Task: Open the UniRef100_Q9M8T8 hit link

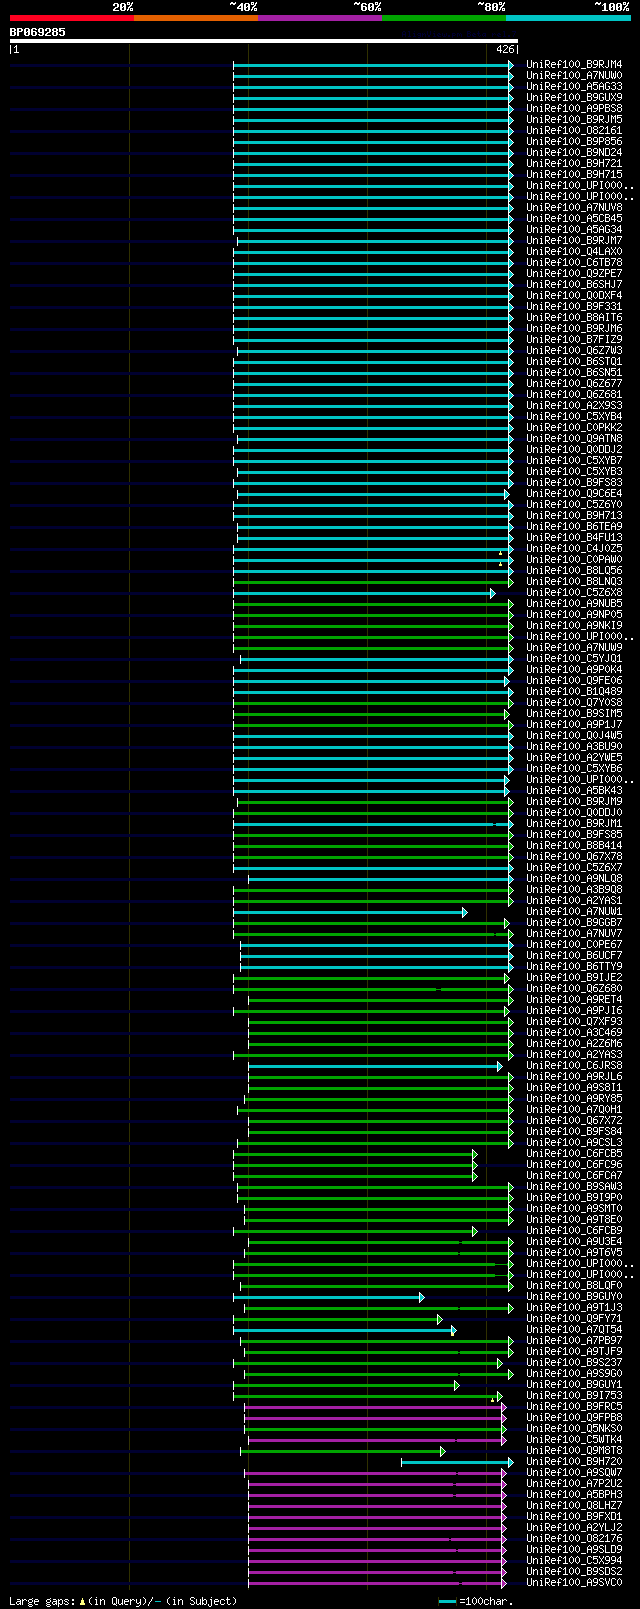Action: coord(574,1450)
